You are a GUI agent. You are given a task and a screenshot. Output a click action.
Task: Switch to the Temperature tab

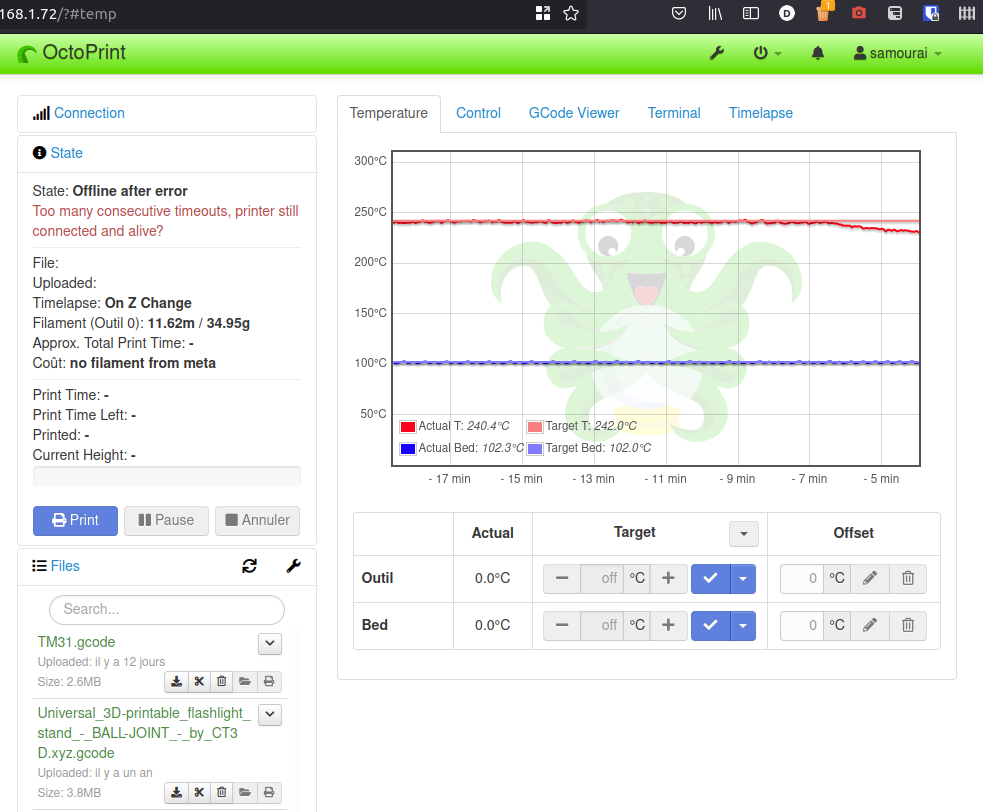coord(389,113)
